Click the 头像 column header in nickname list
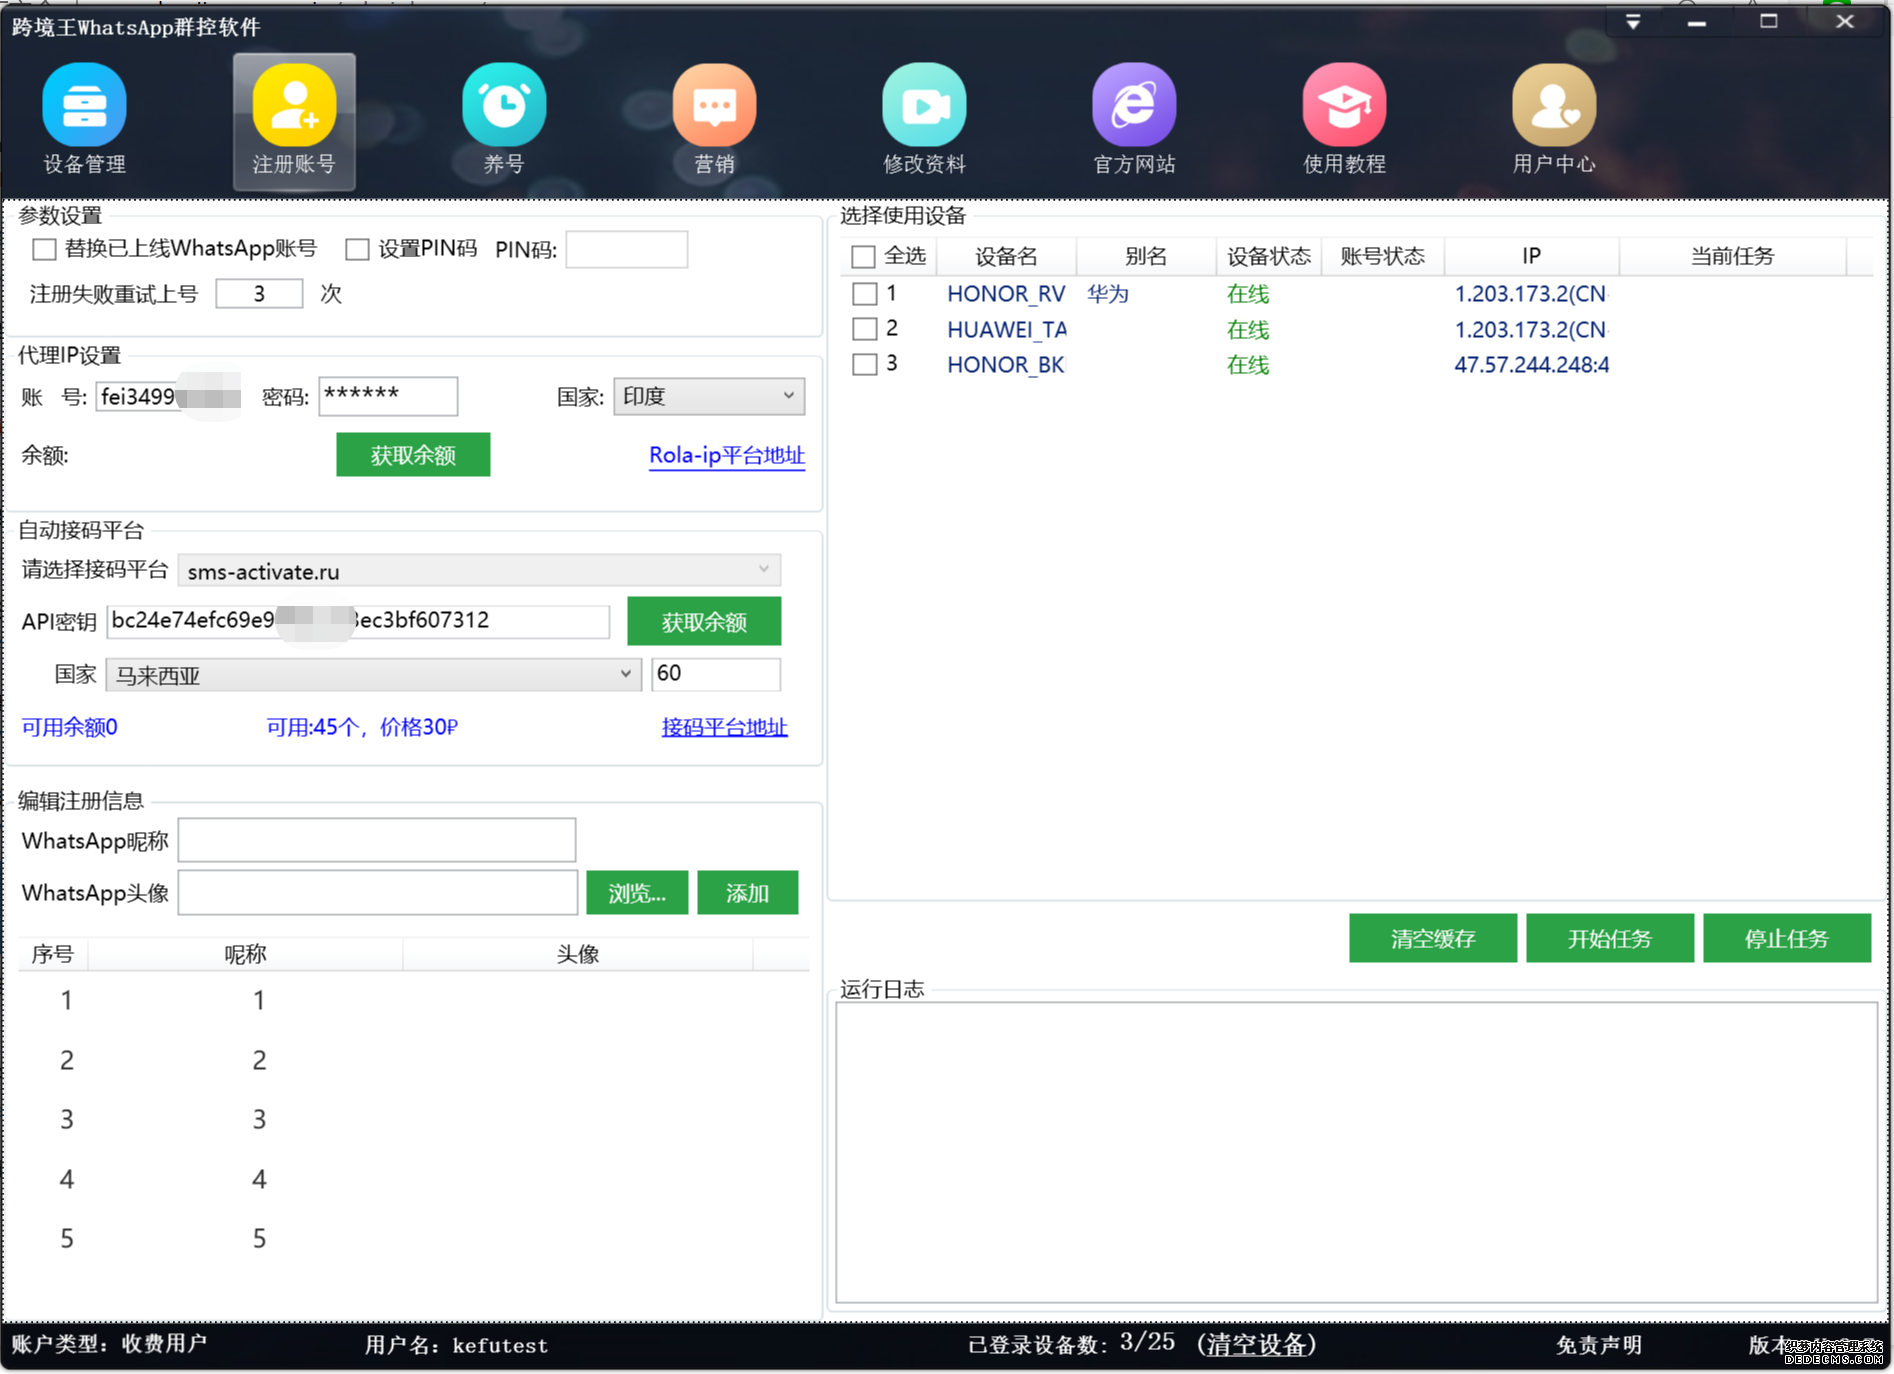 tap(578, 954)
